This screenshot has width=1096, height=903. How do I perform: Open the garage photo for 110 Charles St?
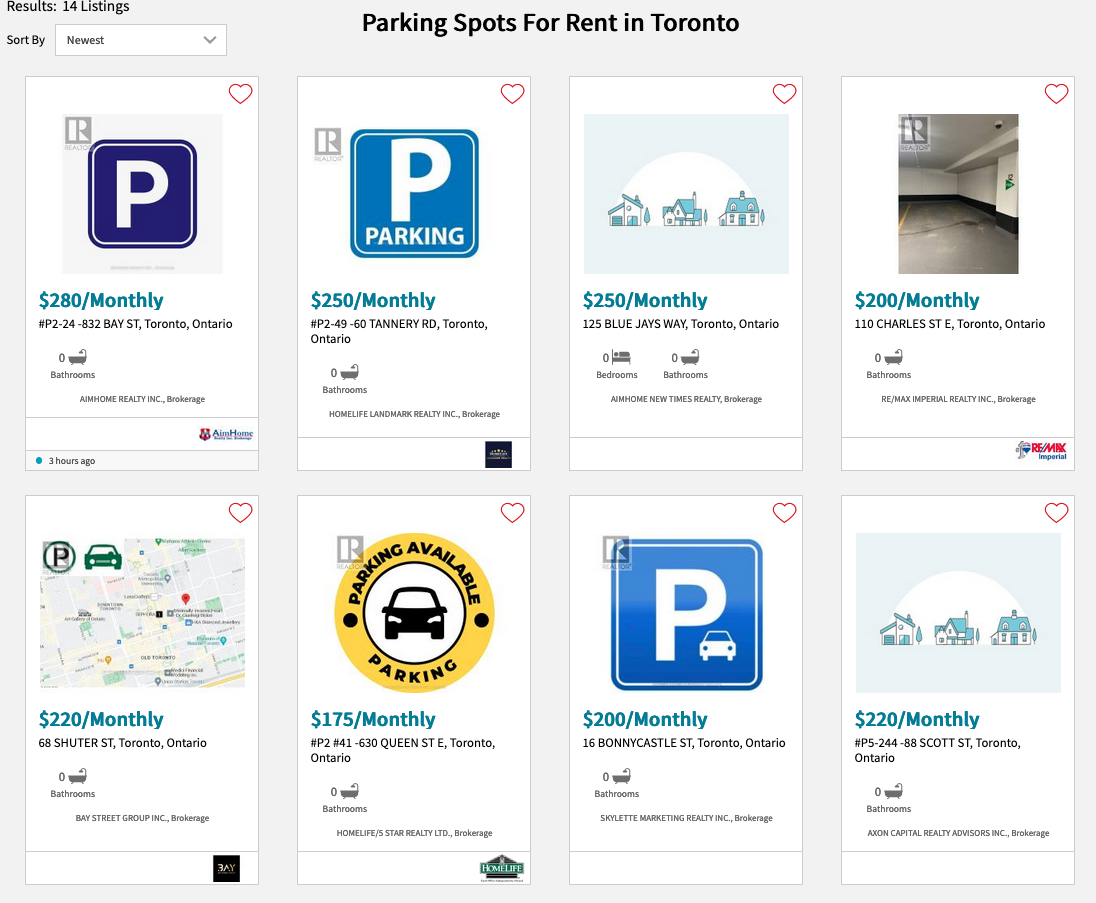(x=958, y=194)
